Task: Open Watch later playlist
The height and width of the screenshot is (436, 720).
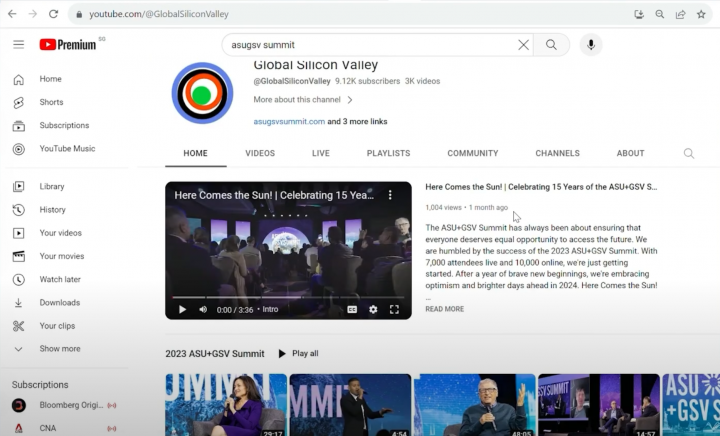Action: (60, 279)
